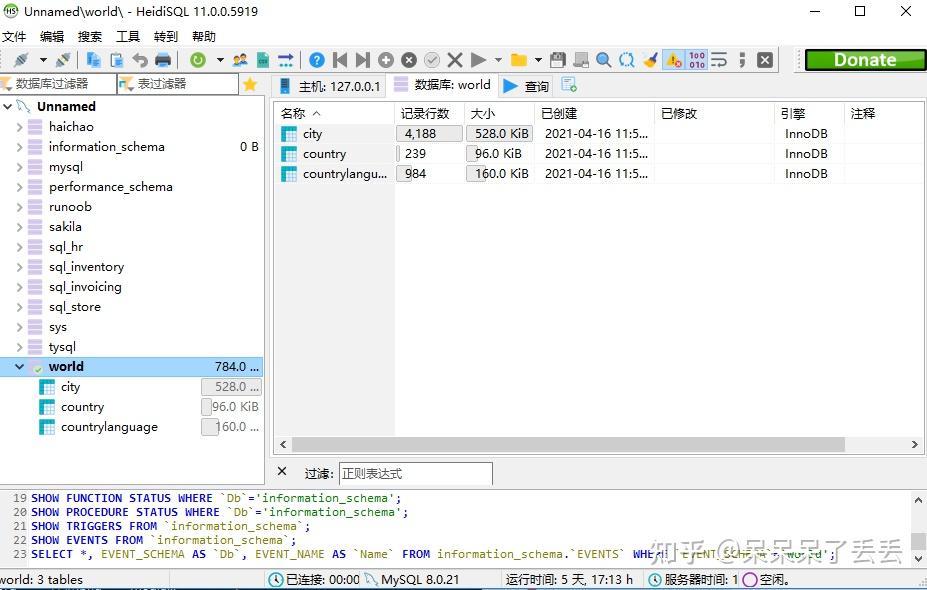Open the 工具 menu
The height and width of the screenshot is (590, 927).
128,36
